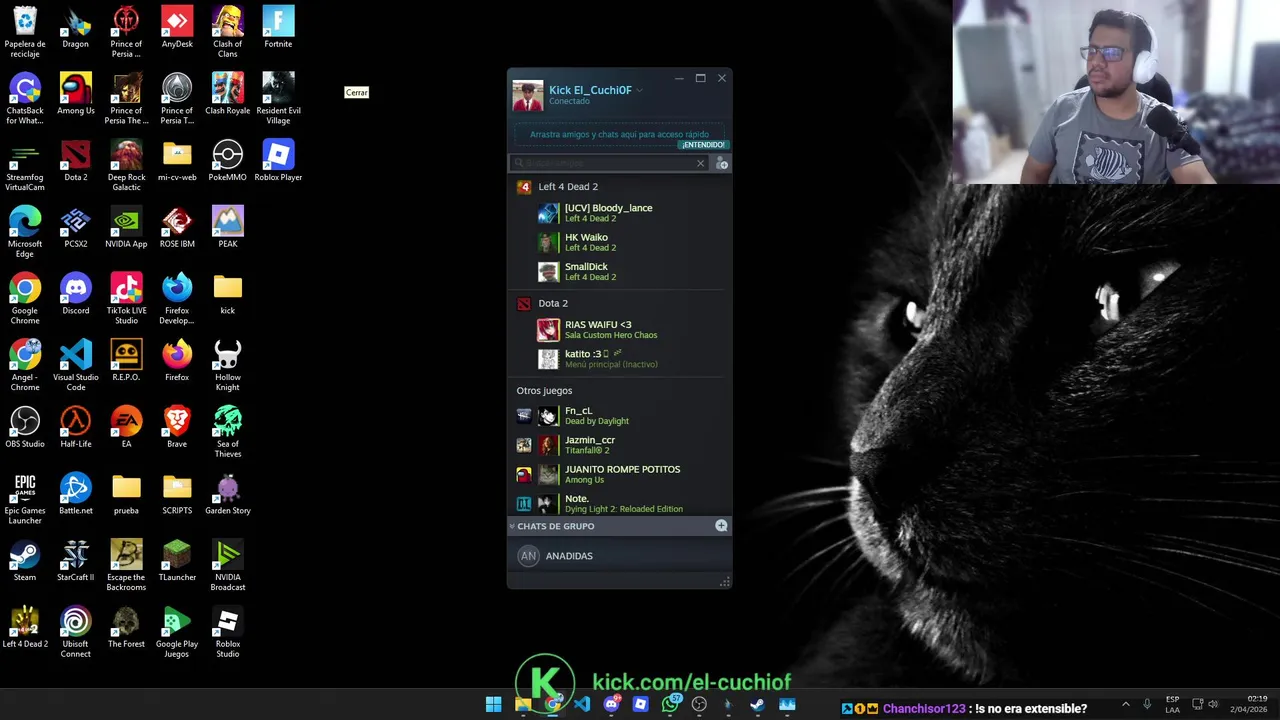Open WhatsApp from the taskbar

coord(670,705)
